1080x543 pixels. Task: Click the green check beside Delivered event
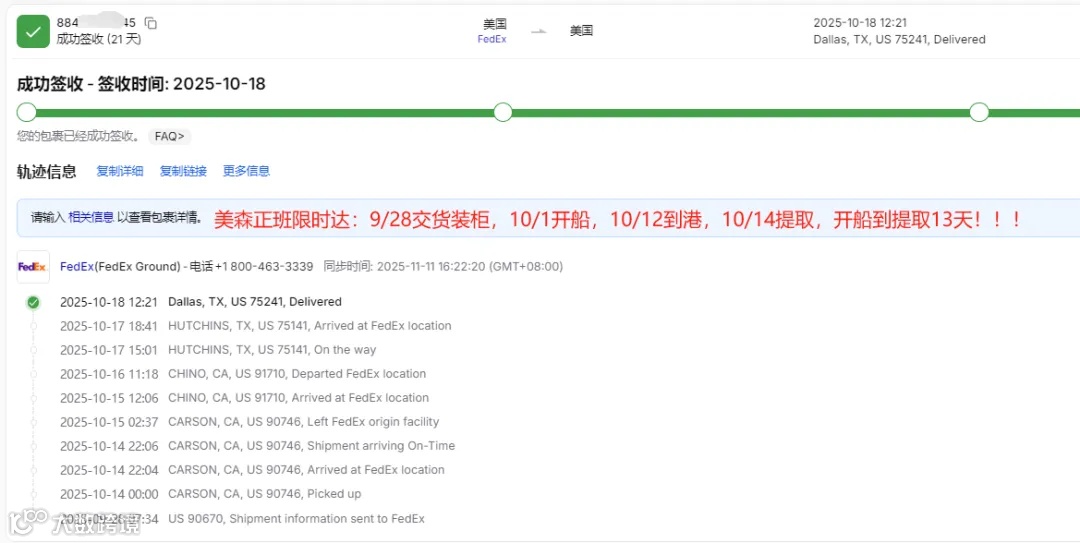tap(33, 302)
